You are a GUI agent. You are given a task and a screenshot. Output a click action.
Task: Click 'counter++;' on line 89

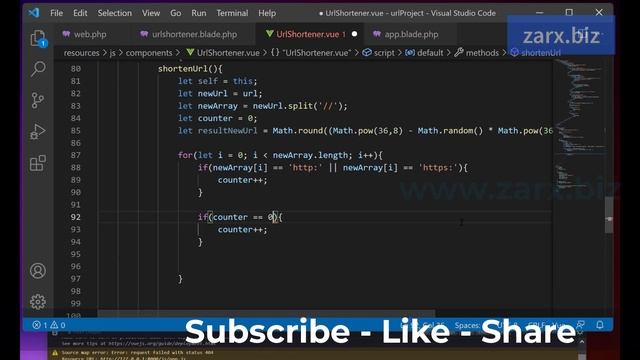242,180
